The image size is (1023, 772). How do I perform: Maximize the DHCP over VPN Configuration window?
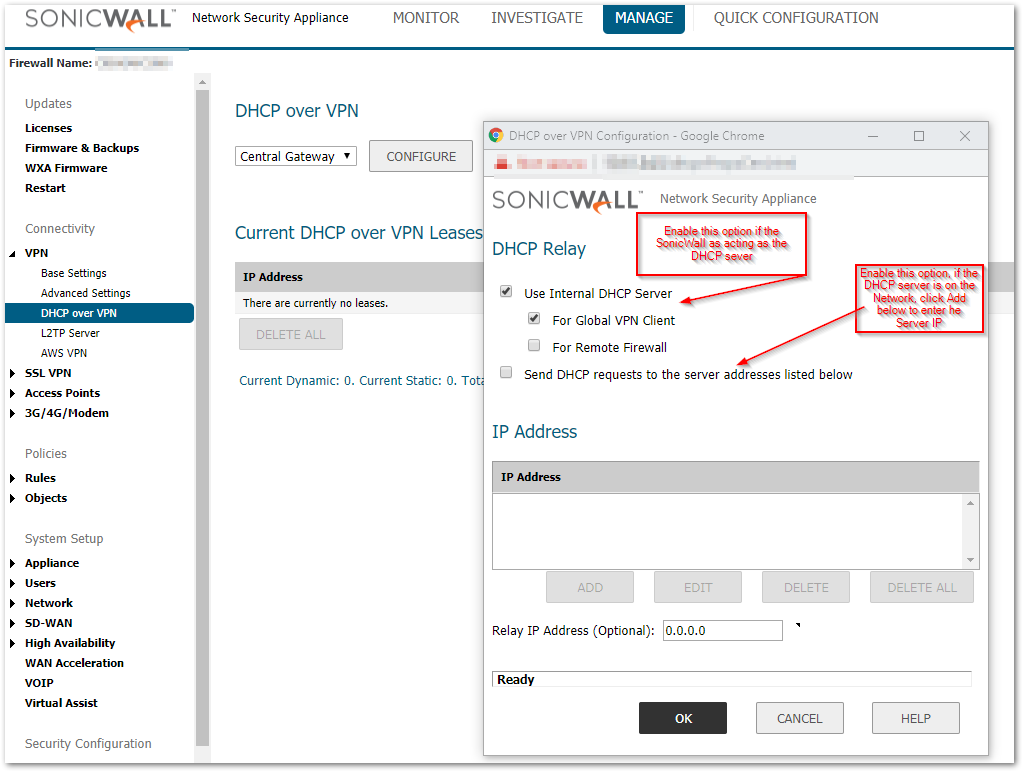[919, 136]
